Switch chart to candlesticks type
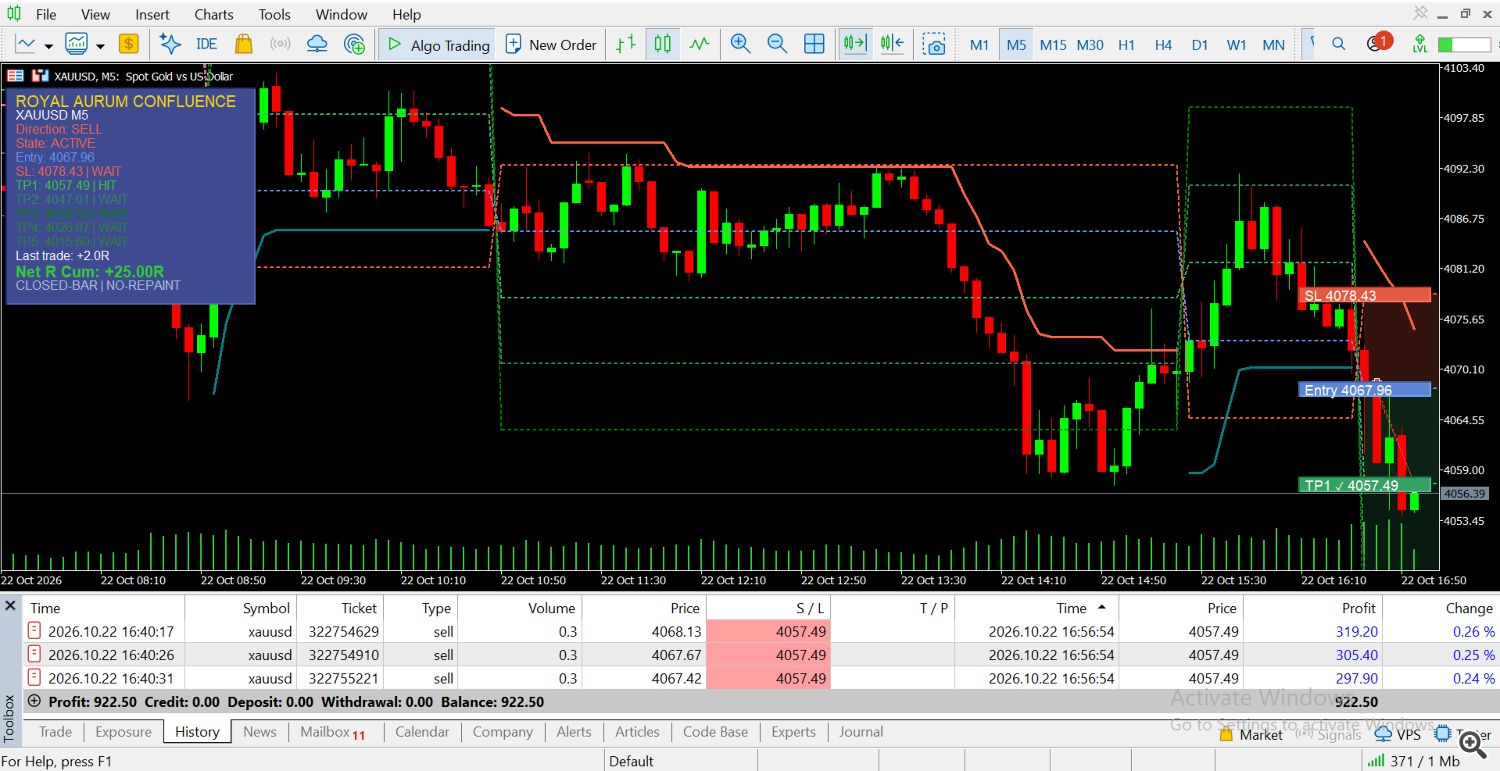 click(x=662, y=44)
